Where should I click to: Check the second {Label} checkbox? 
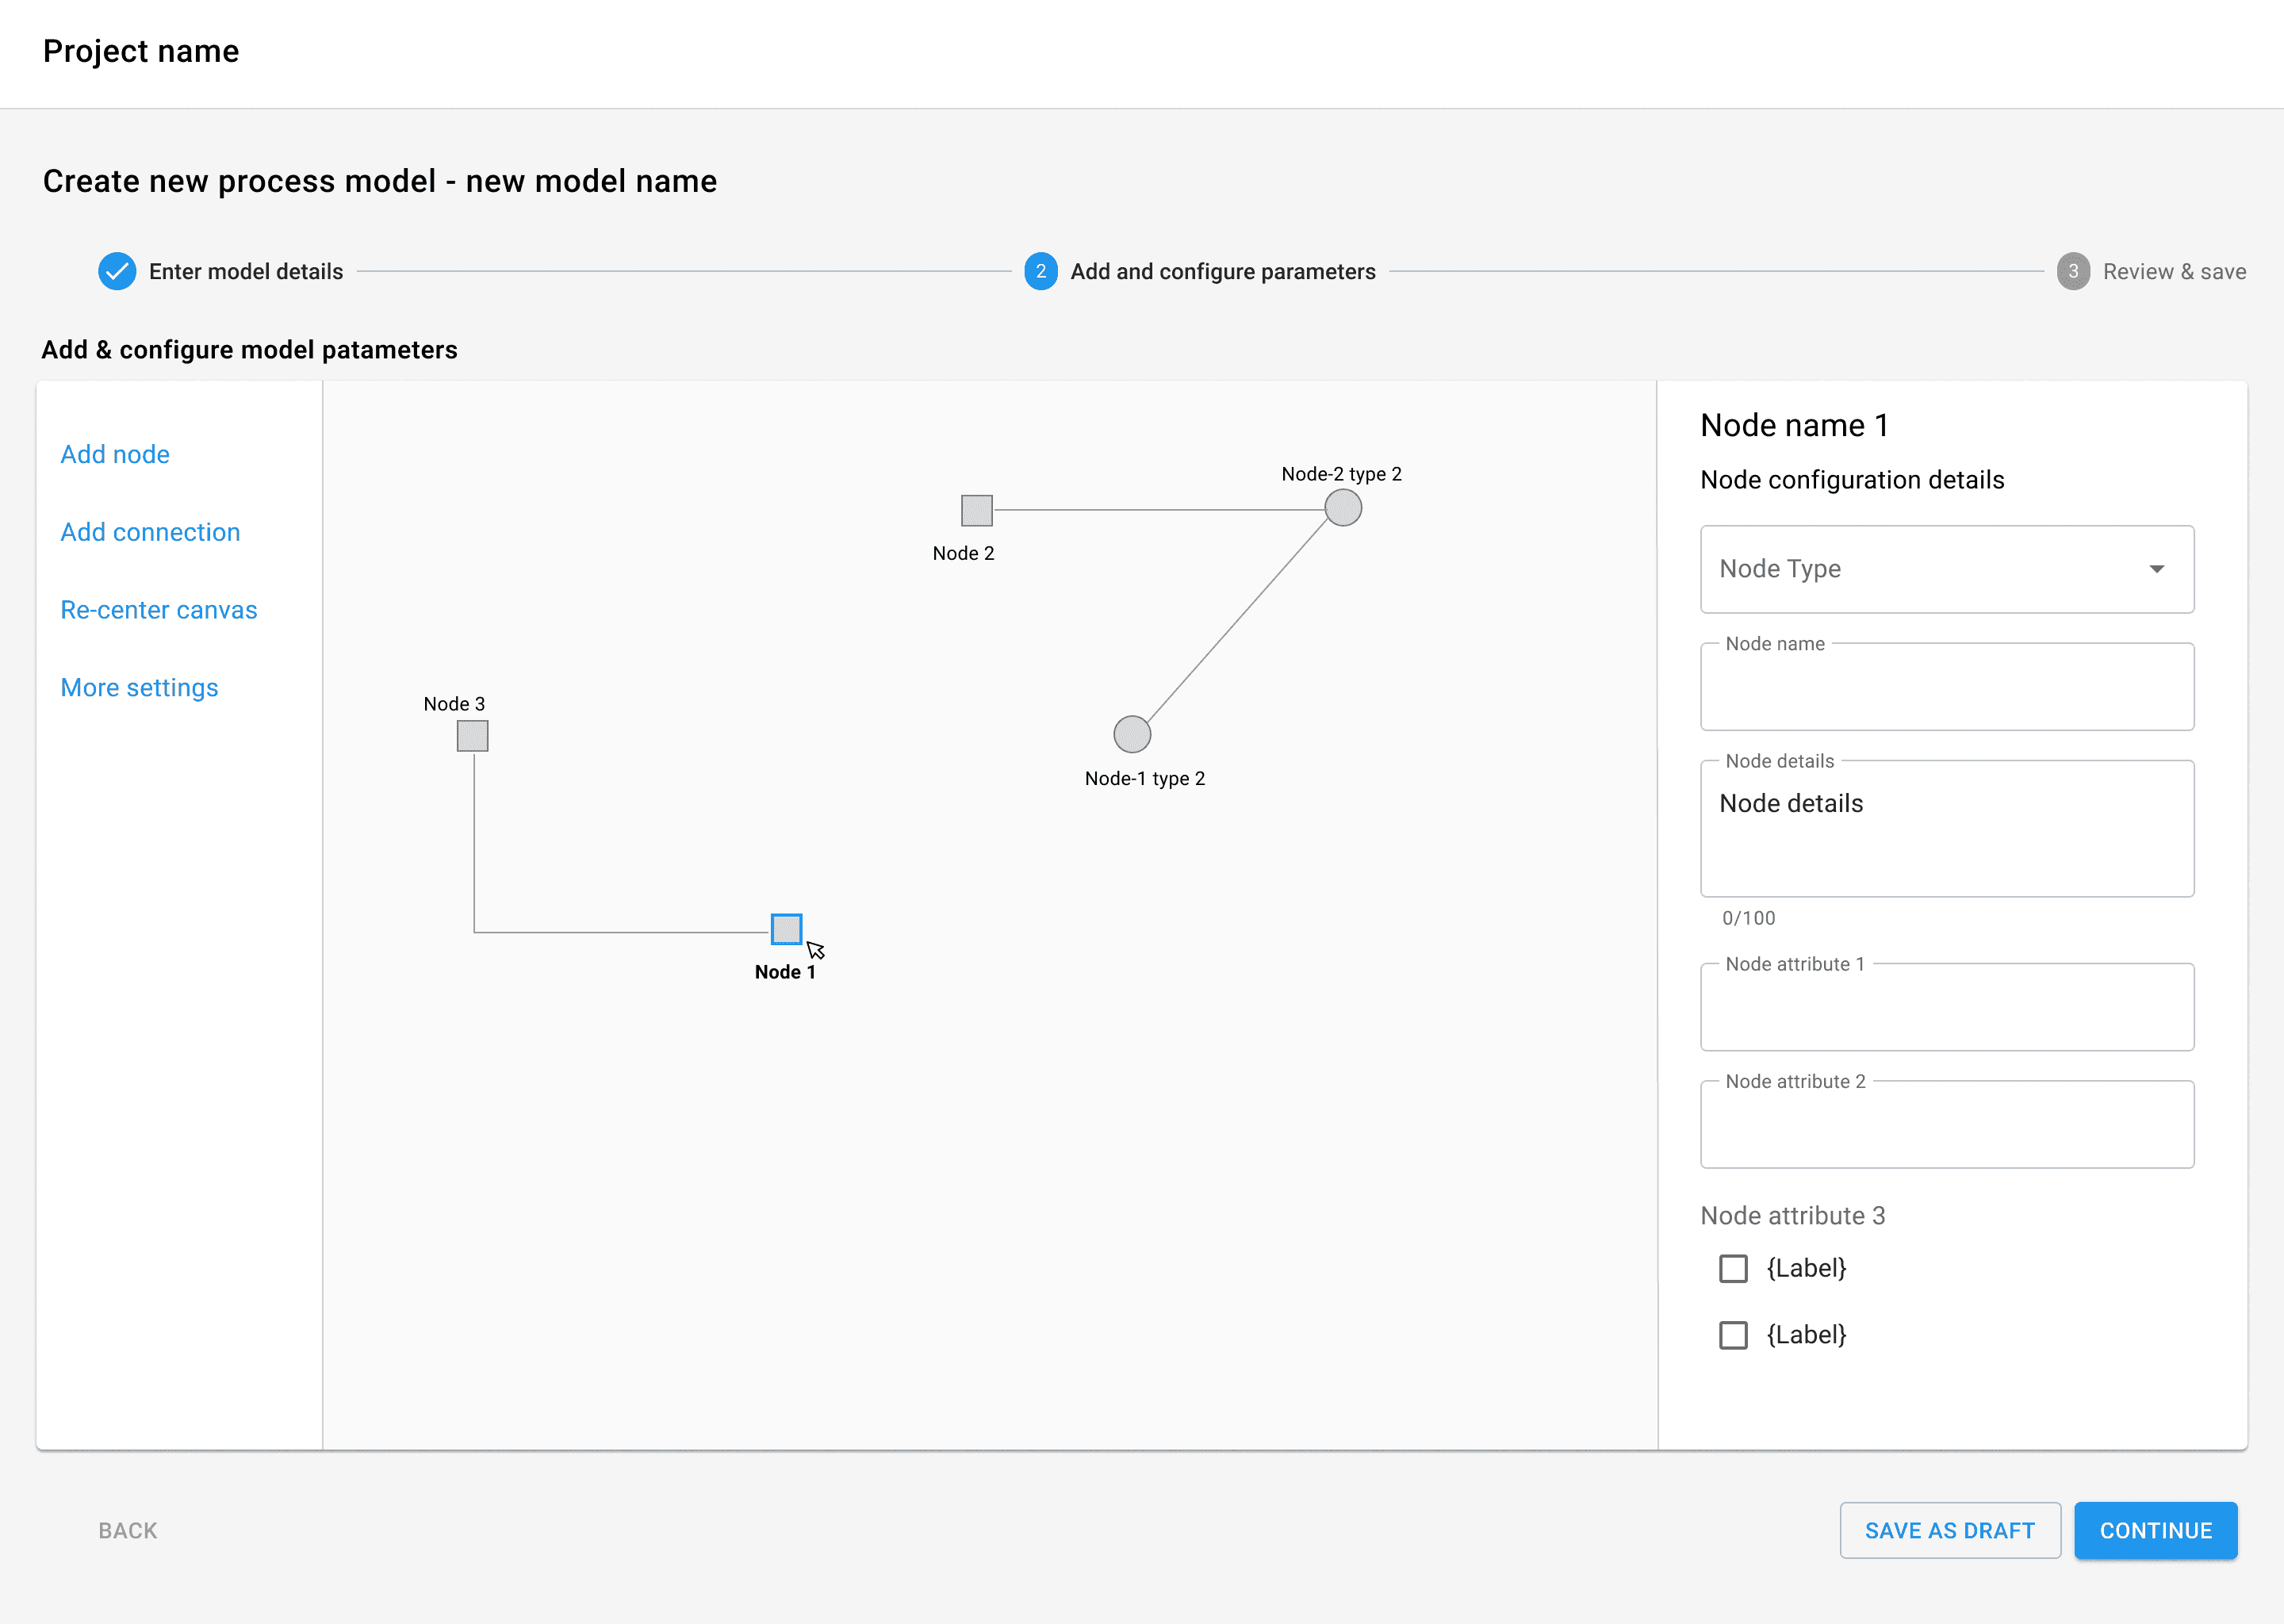1733,1335
